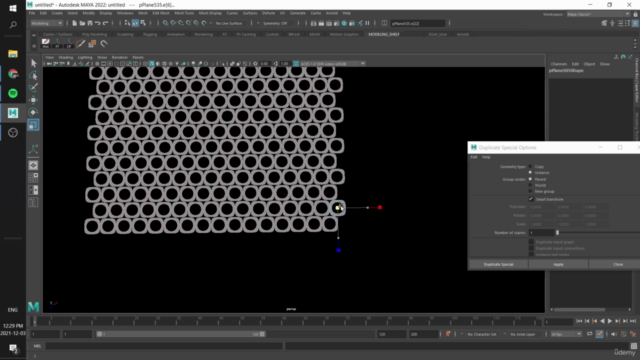Open Maya from Windows taskbar
The height and width of the screenshot is (360, 640).
pos(13,113)
